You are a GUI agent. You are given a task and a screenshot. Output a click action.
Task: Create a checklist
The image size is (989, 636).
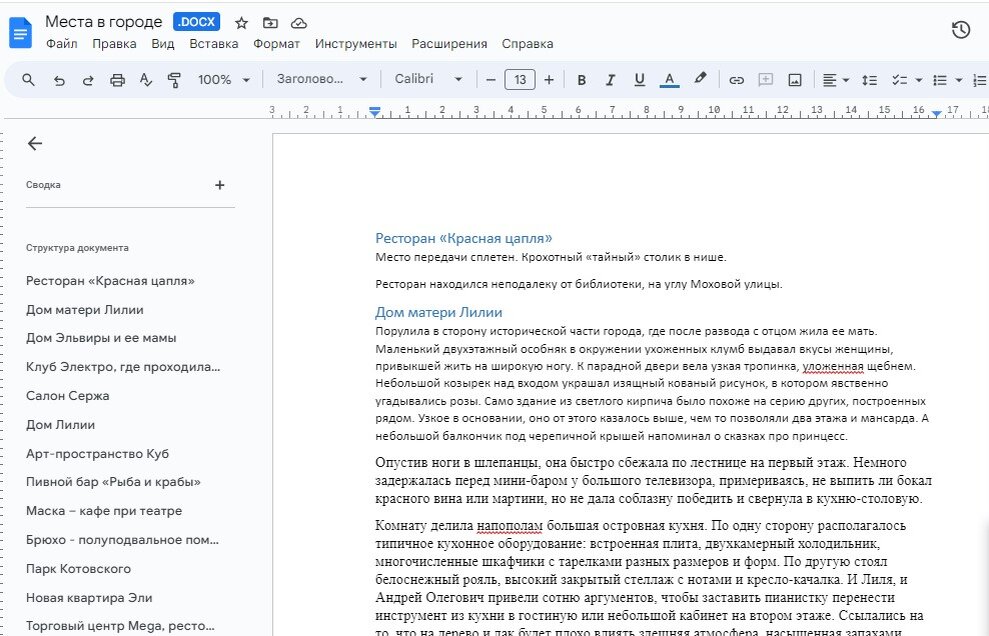(899, 80)
